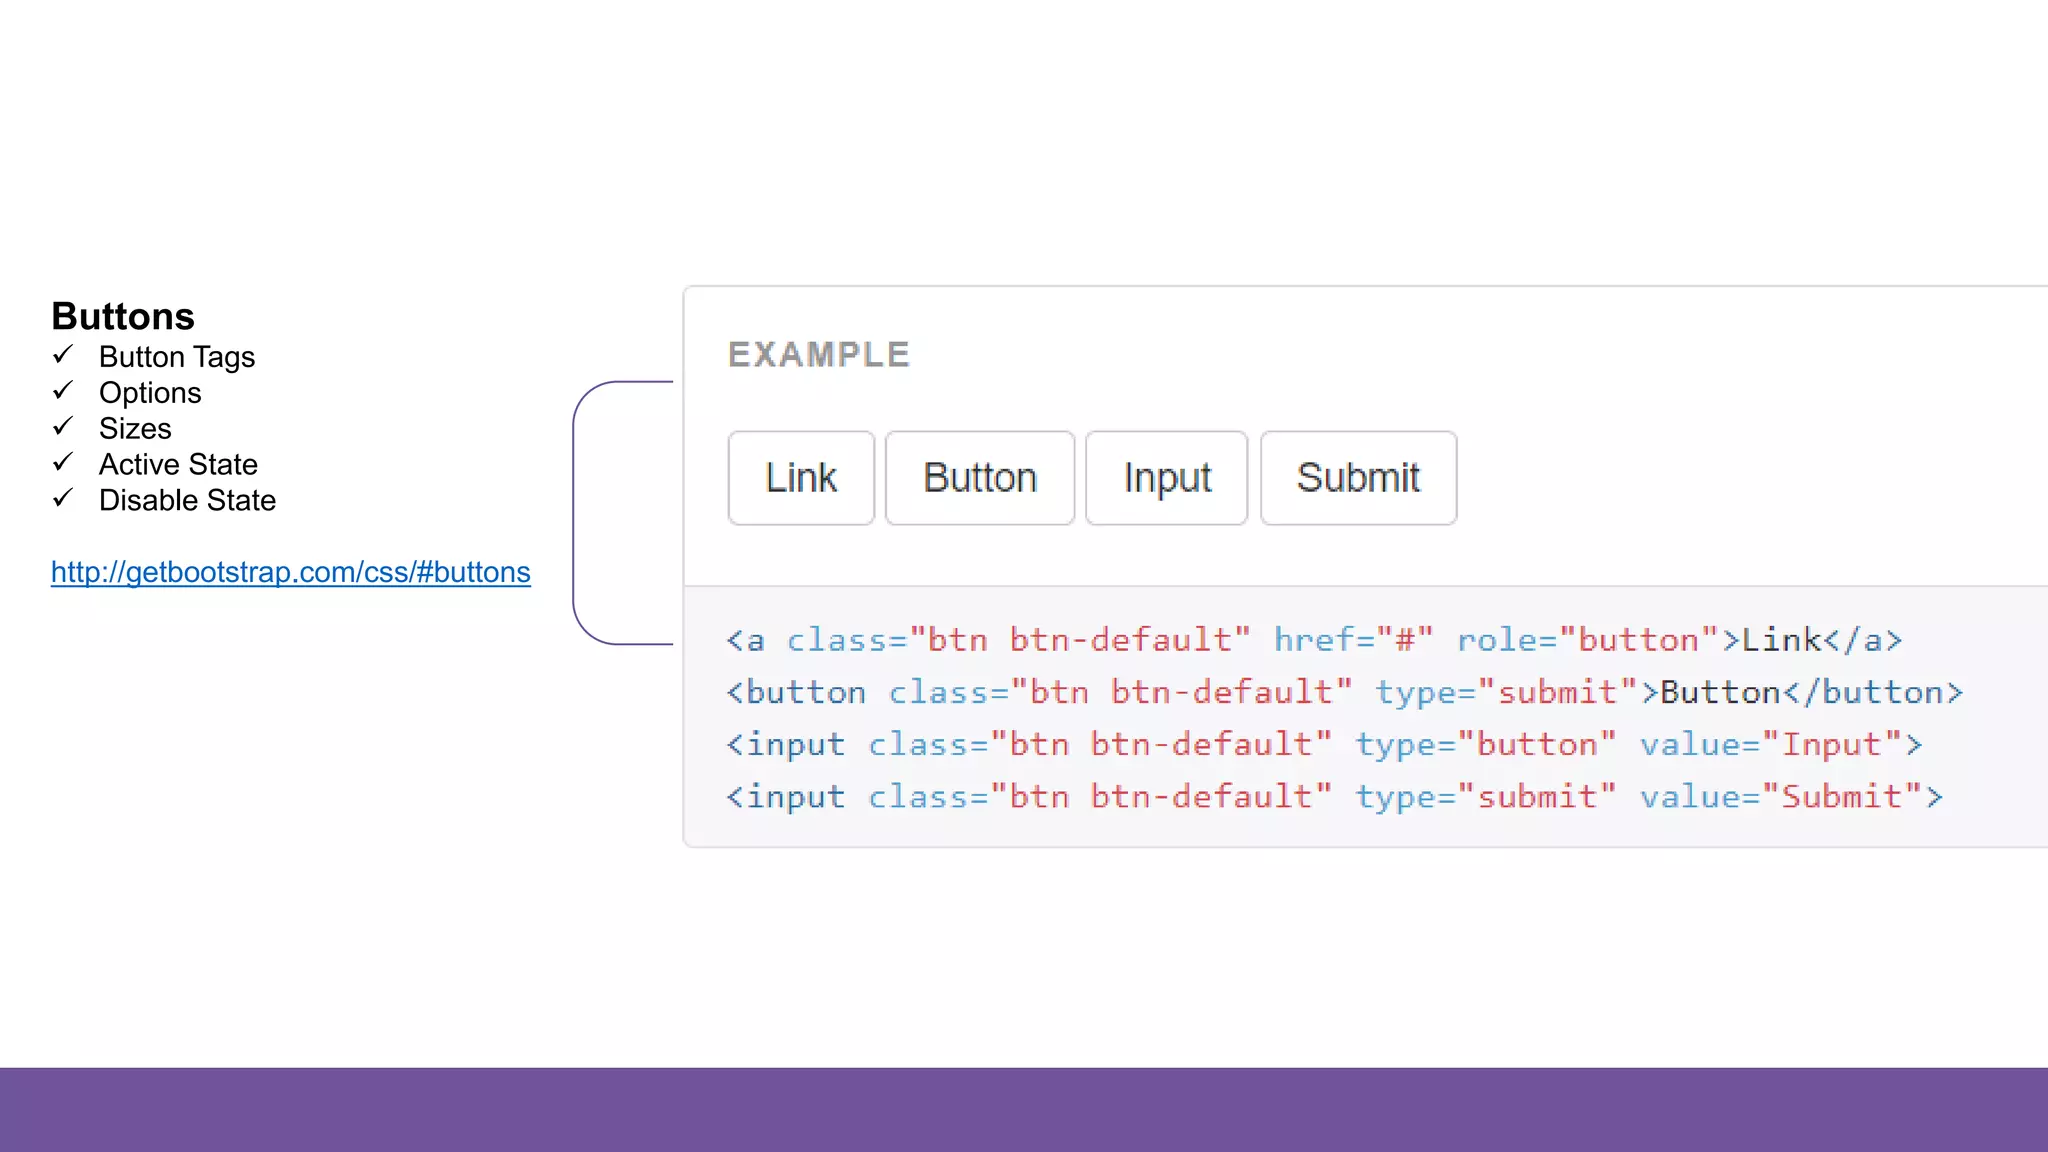Select the Button Tags bullet text
Screen dimensions: 2048x1152
coord(177,357)
